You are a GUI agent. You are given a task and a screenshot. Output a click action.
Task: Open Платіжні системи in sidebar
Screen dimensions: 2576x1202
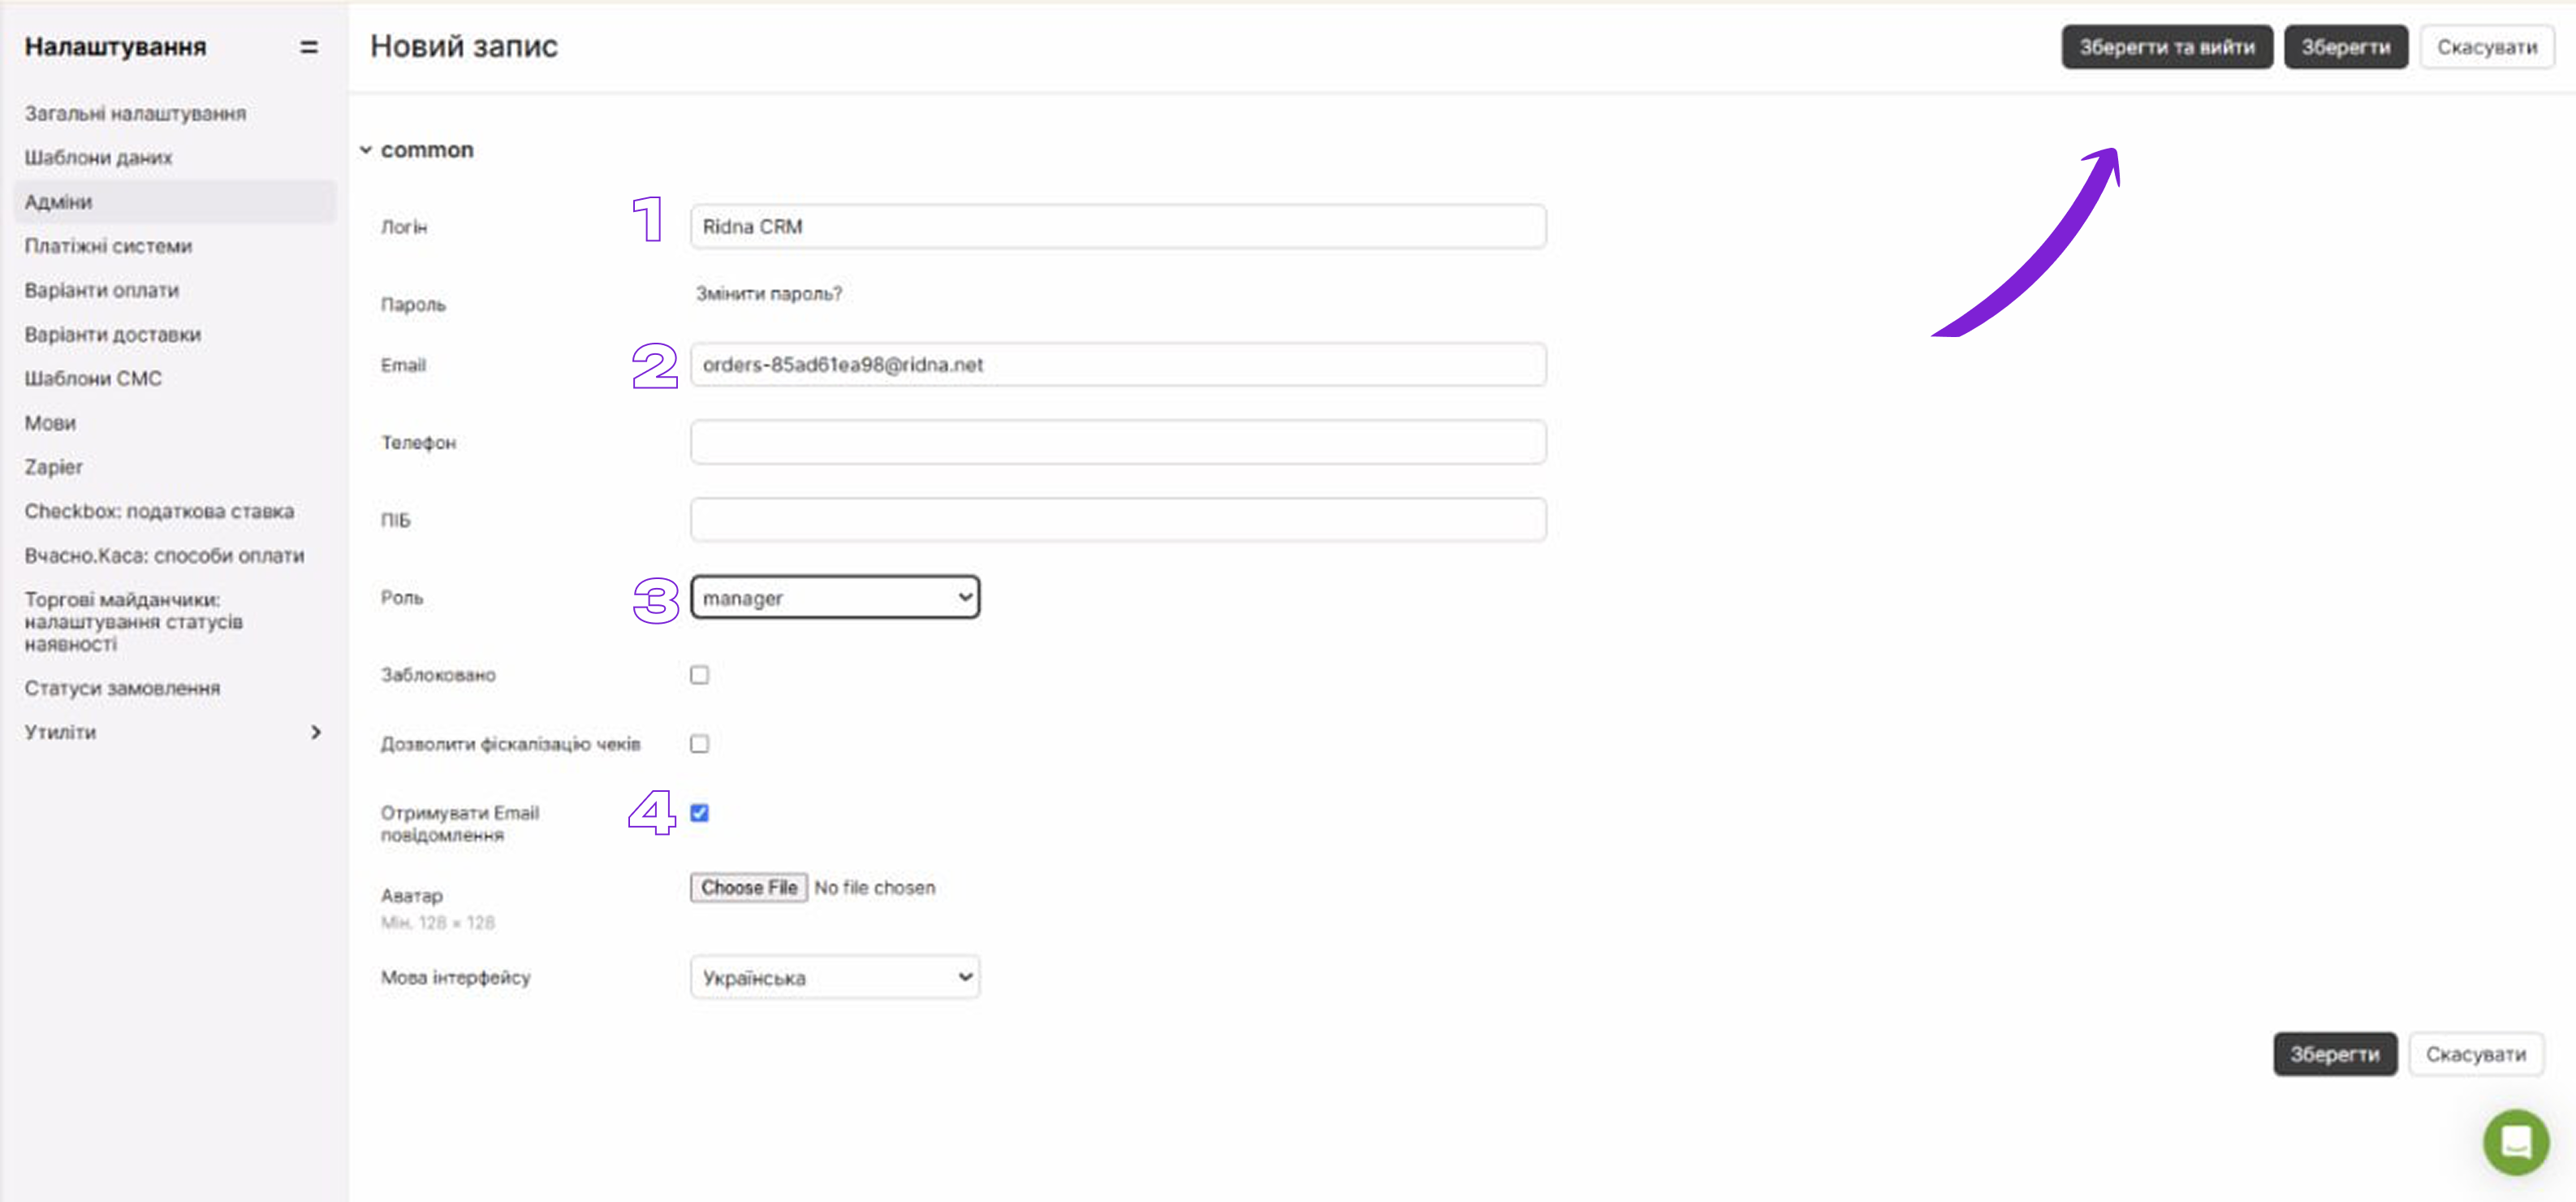pos(108,246)
